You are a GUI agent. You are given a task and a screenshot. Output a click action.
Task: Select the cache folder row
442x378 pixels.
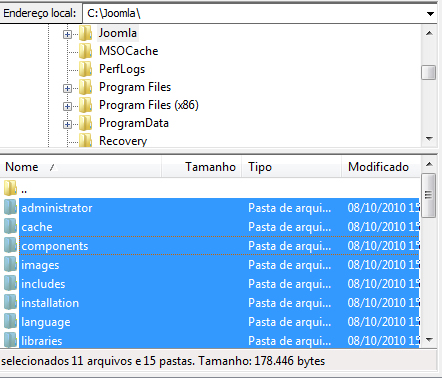(x=210, y=227)
